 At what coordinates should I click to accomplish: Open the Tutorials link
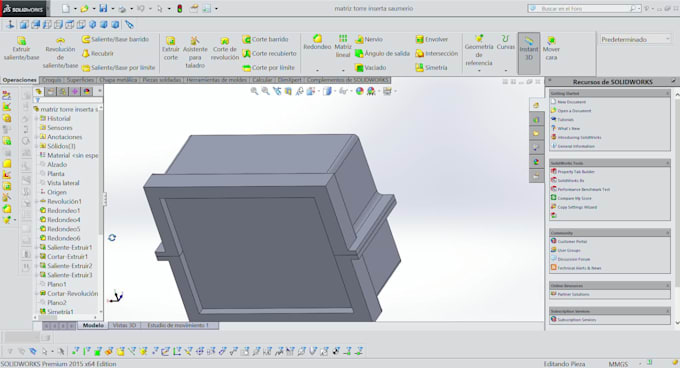click(x=565, y=120)
